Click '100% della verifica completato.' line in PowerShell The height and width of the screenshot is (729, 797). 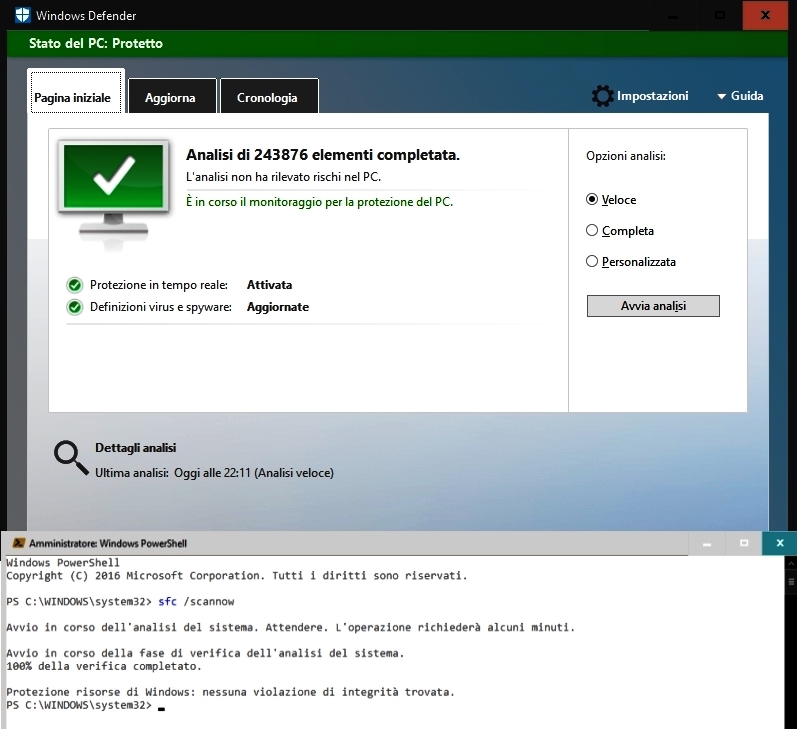click(x=104, y=666)
